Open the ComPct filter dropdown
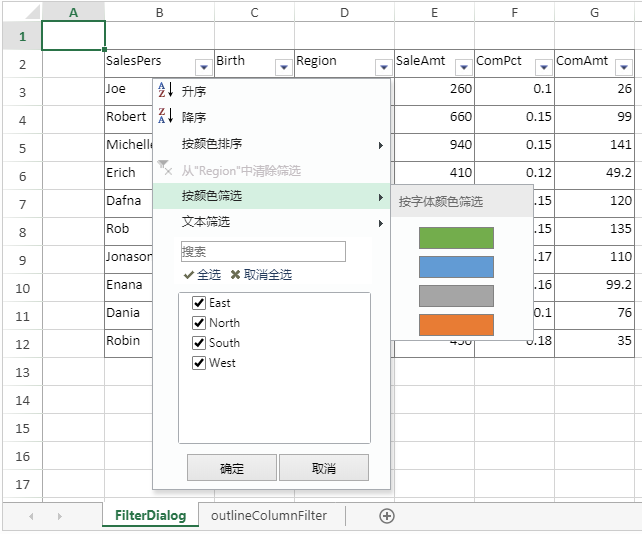The width and height of the screenshot is (642, 534). [x=544, y=67]
